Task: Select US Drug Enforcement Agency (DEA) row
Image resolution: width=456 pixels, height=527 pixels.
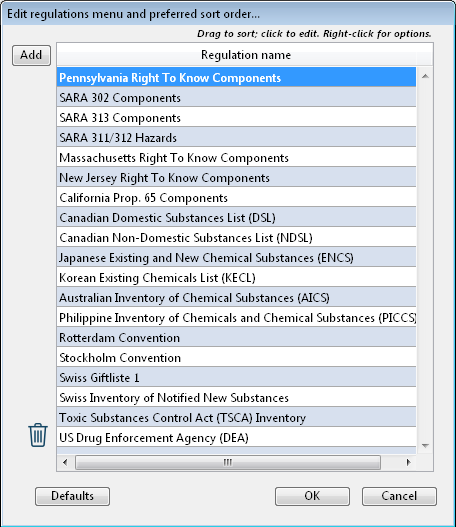Action: click(236, 438)
